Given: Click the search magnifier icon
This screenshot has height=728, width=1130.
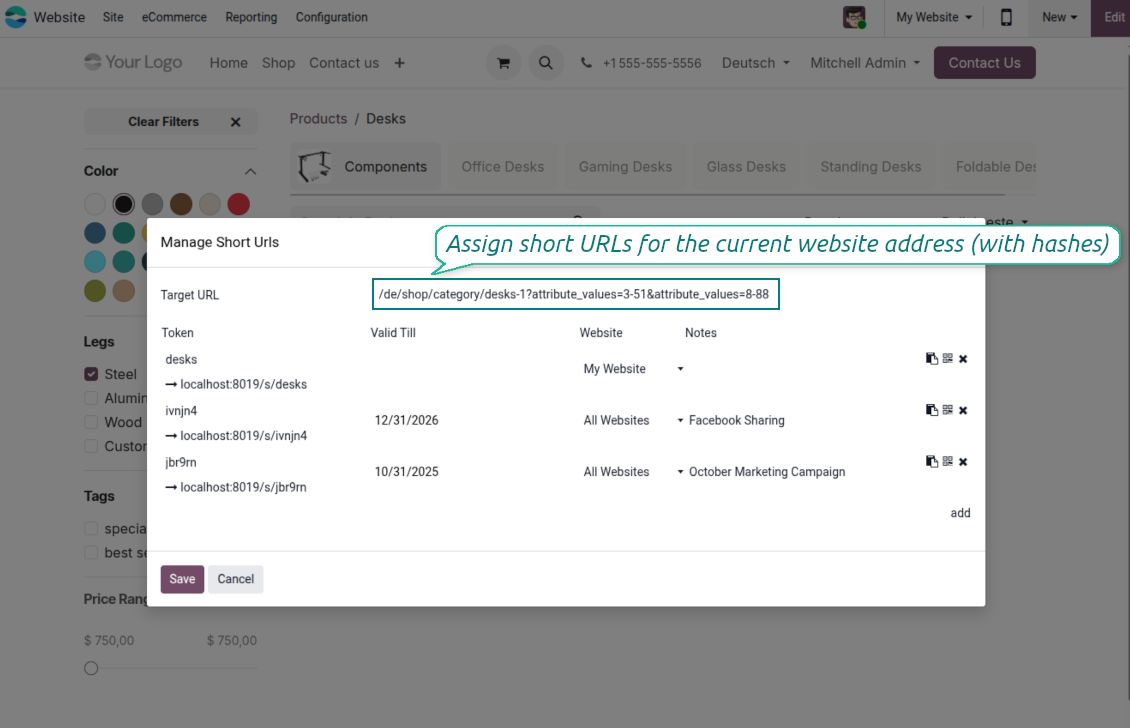Looking at the screenshot, I should [545, 63].
